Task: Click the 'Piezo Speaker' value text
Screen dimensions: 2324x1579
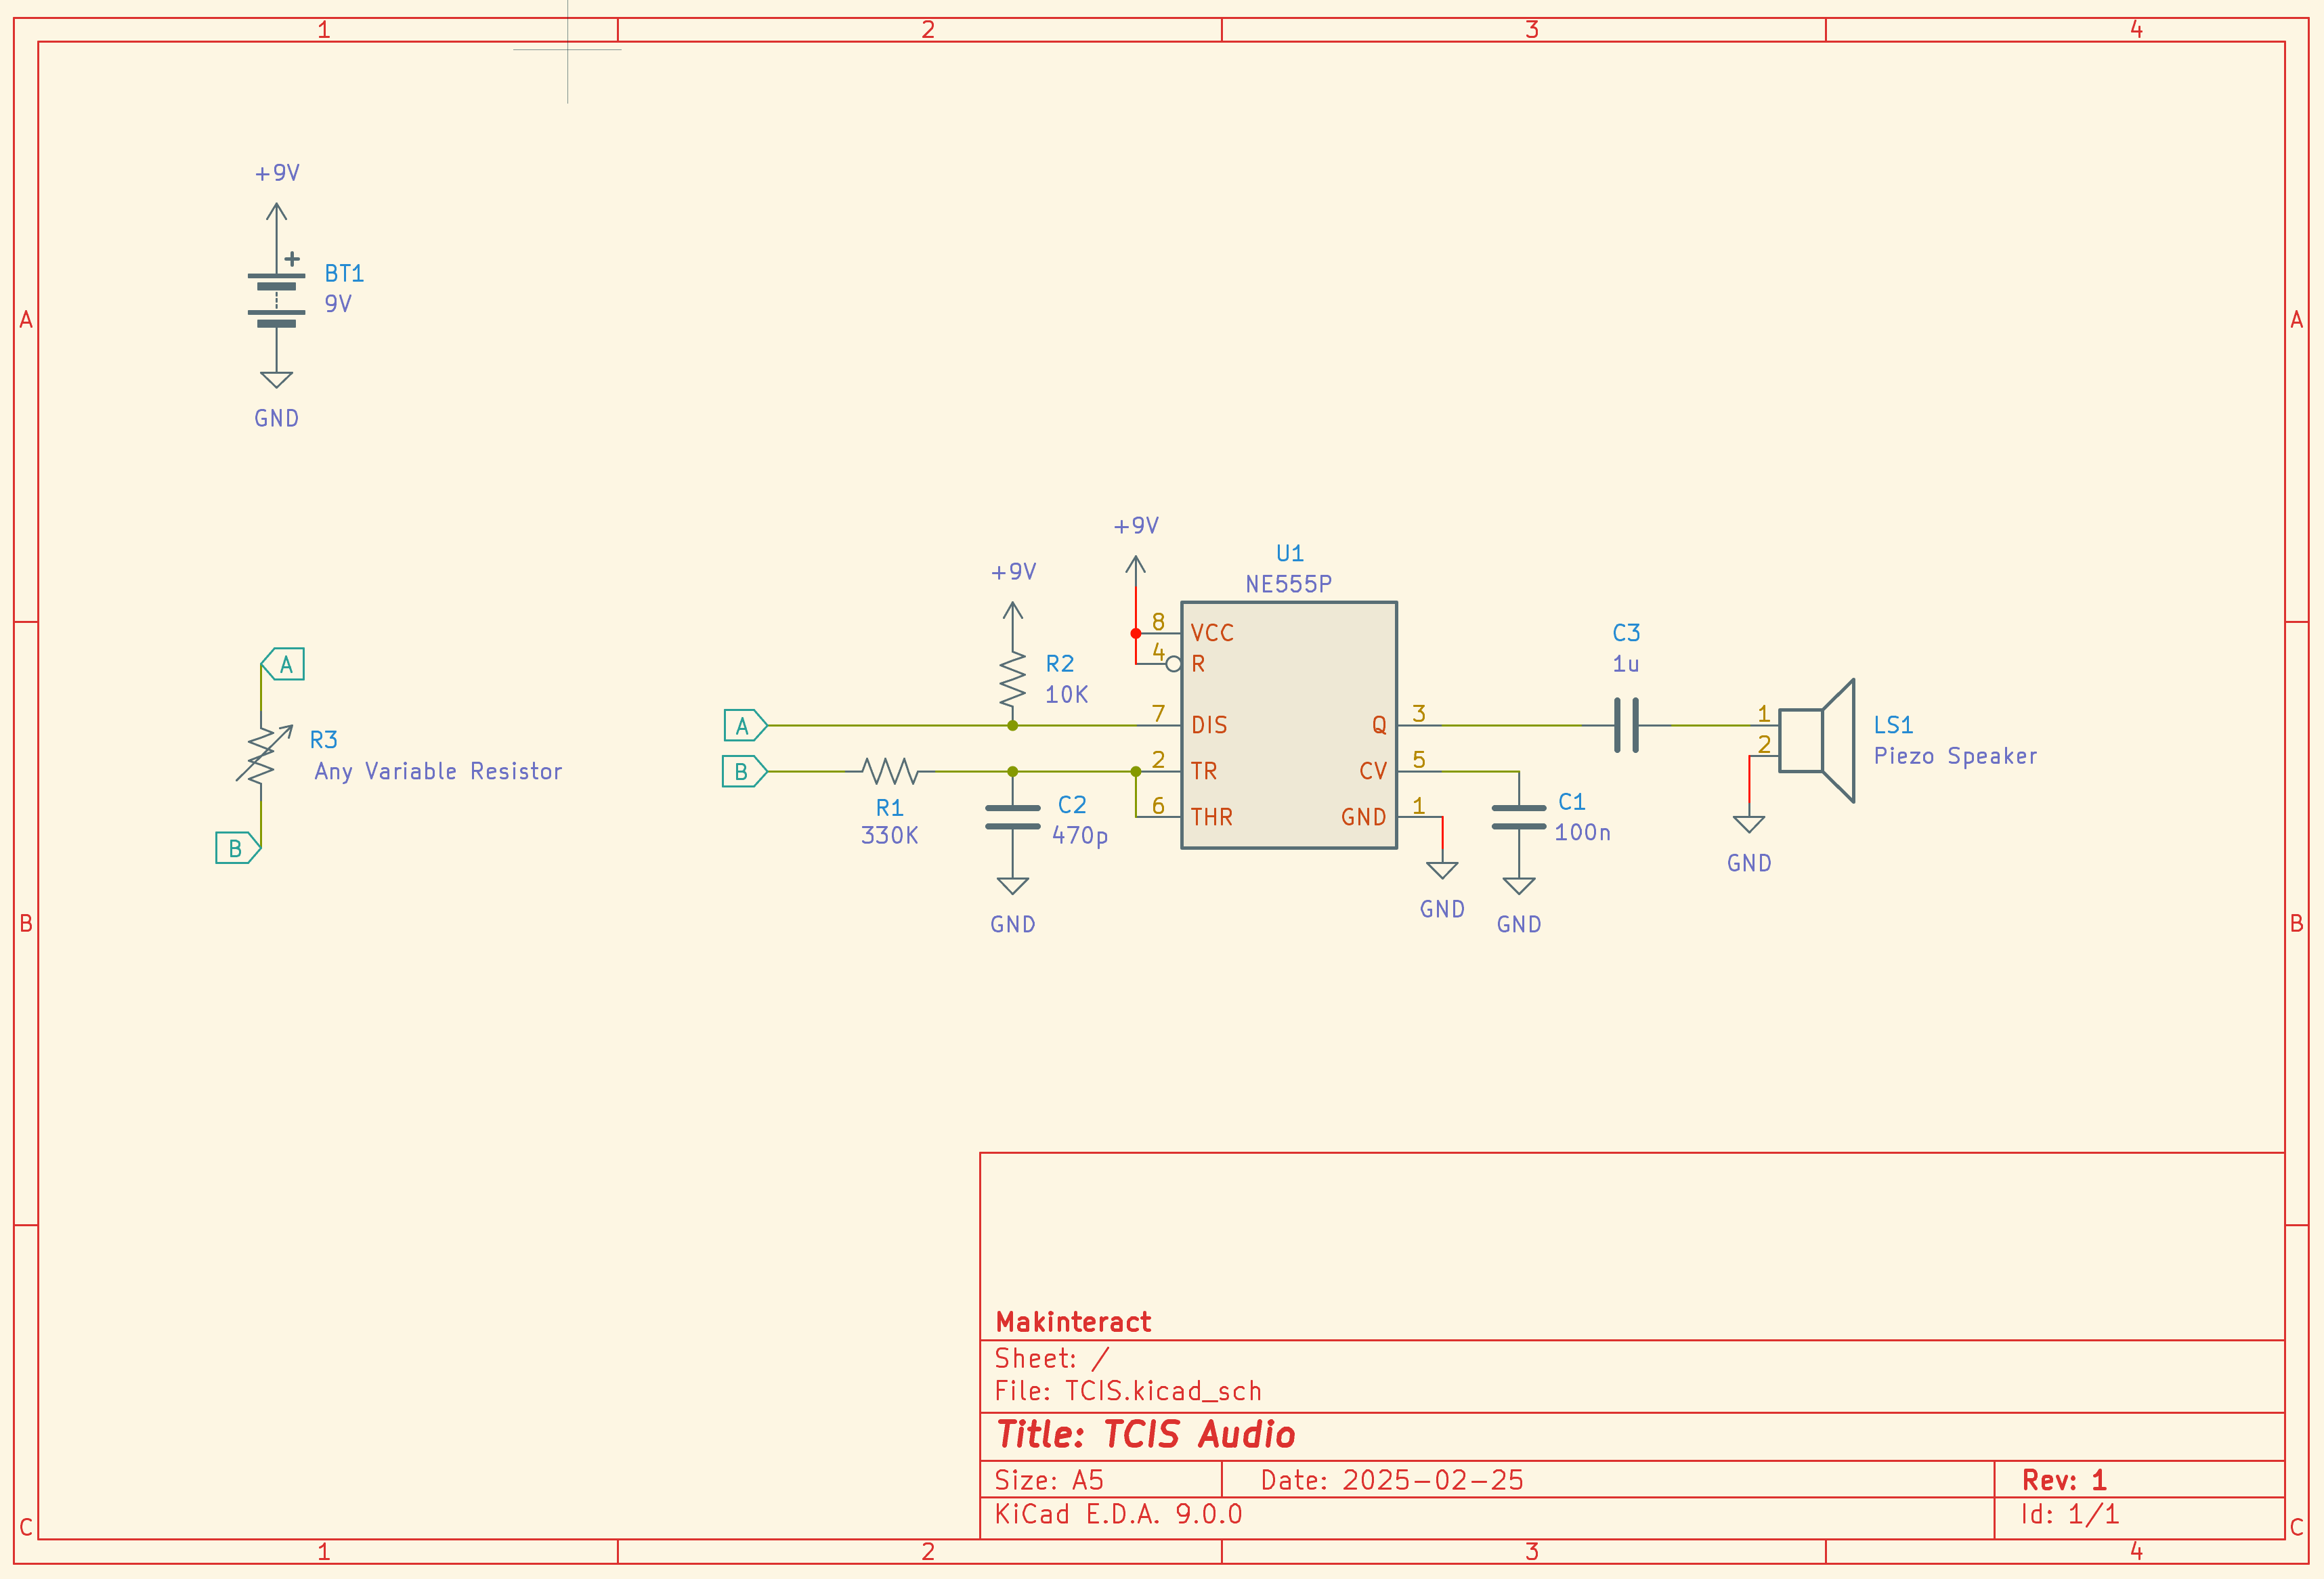Action: pyautogui.click(x=1955, y=756)
